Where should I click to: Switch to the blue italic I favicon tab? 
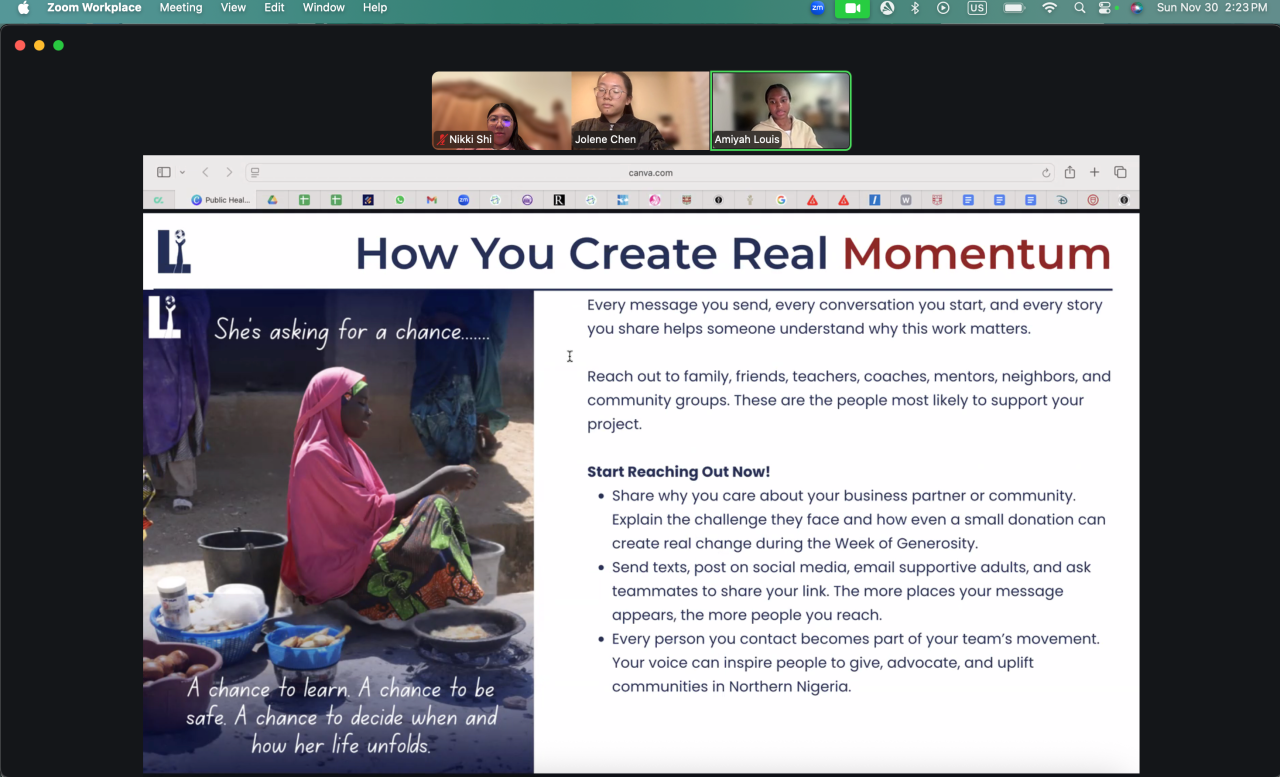874,200
